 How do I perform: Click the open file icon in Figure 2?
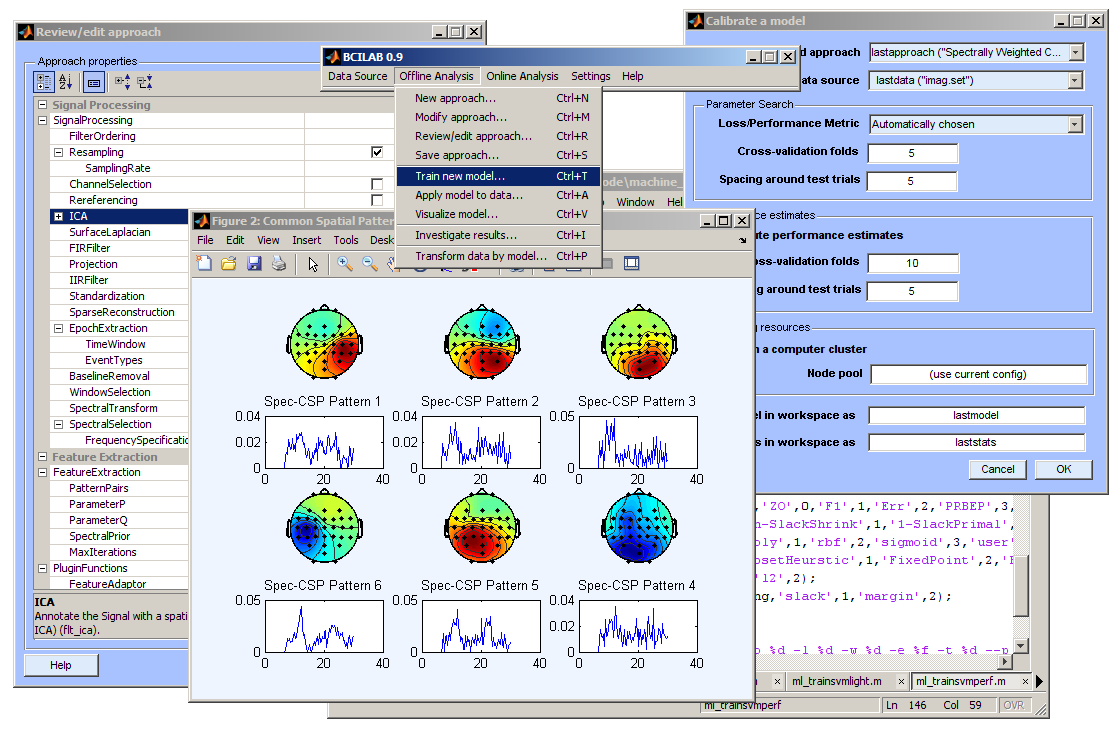(229, 263)
